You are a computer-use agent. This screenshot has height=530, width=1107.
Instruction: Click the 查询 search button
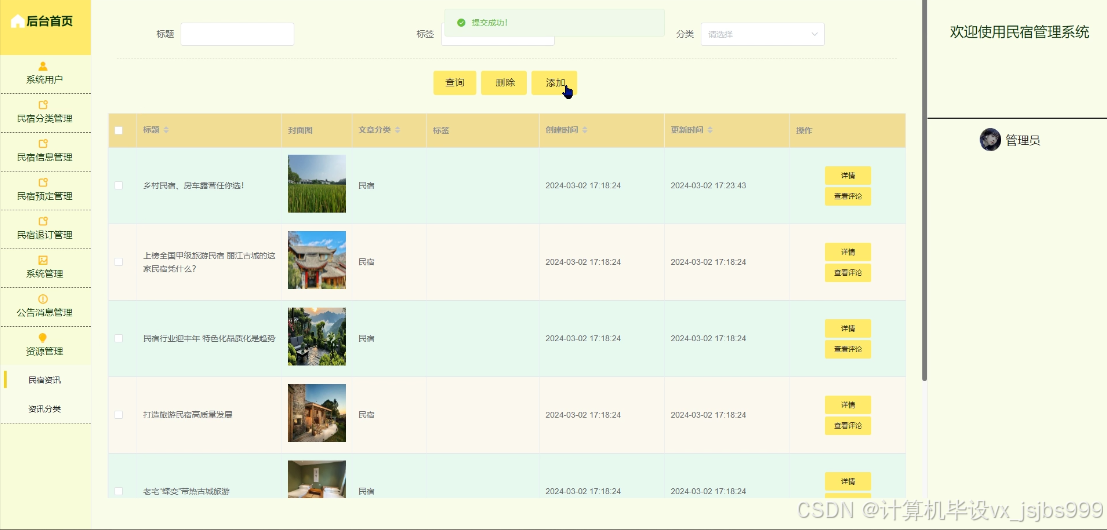pyautogui.click(x=455, y=83)
